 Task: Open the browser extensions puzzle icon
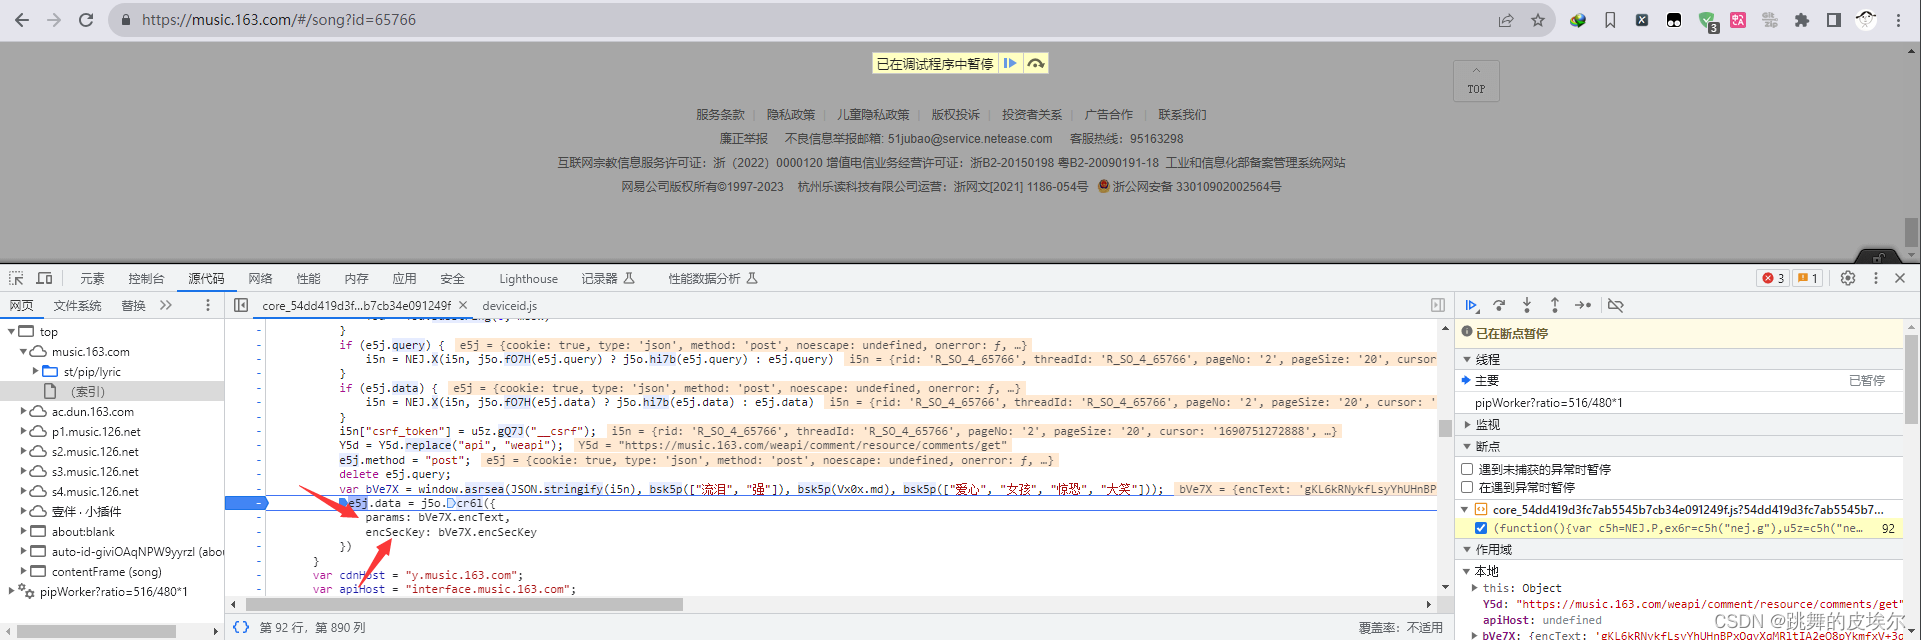(x=1802, y=20)
